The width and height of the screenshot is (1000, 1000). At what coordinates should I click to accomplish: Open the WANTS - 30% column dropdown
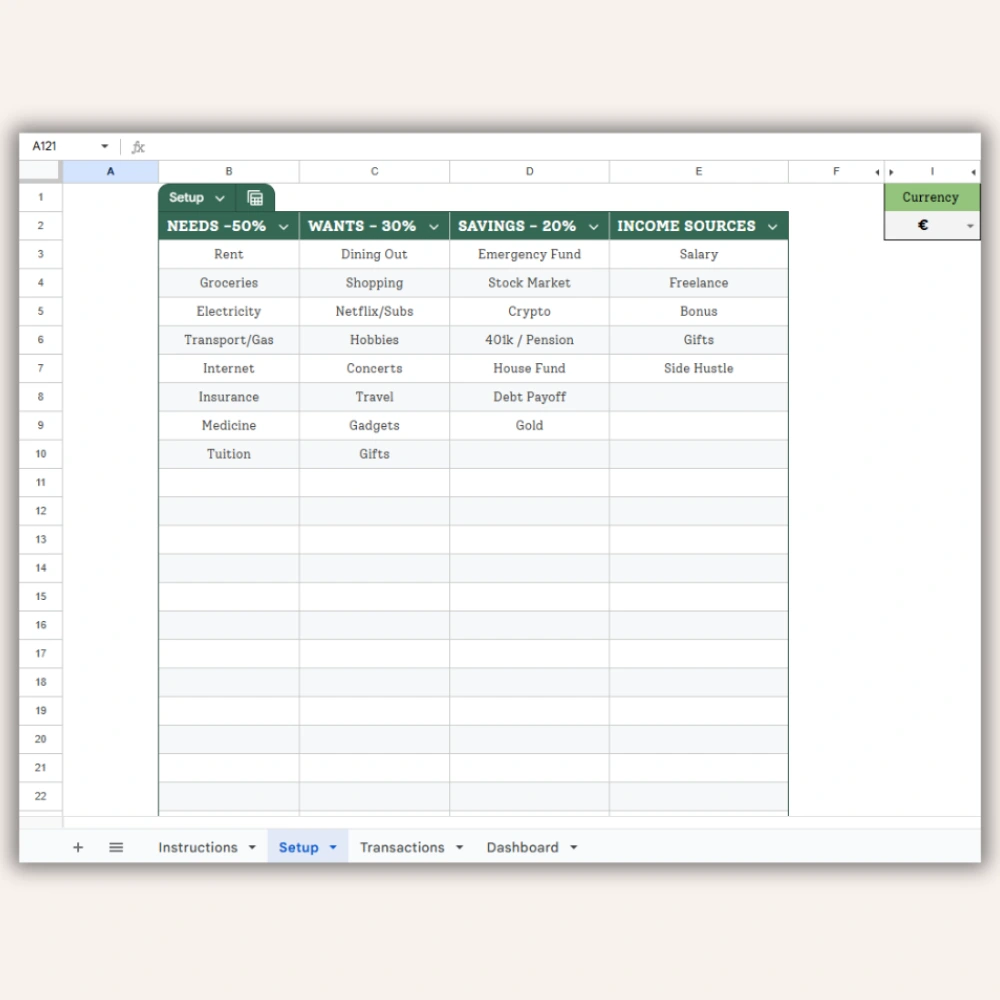[434, 226]
